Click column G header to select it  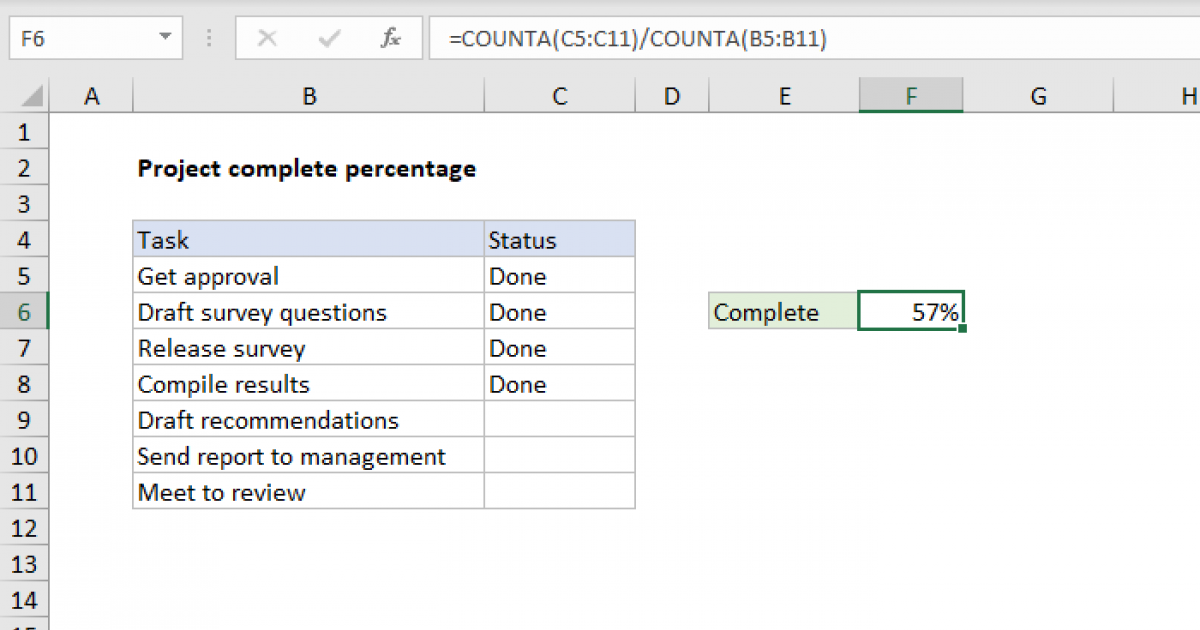click(x=1038, y=95)
